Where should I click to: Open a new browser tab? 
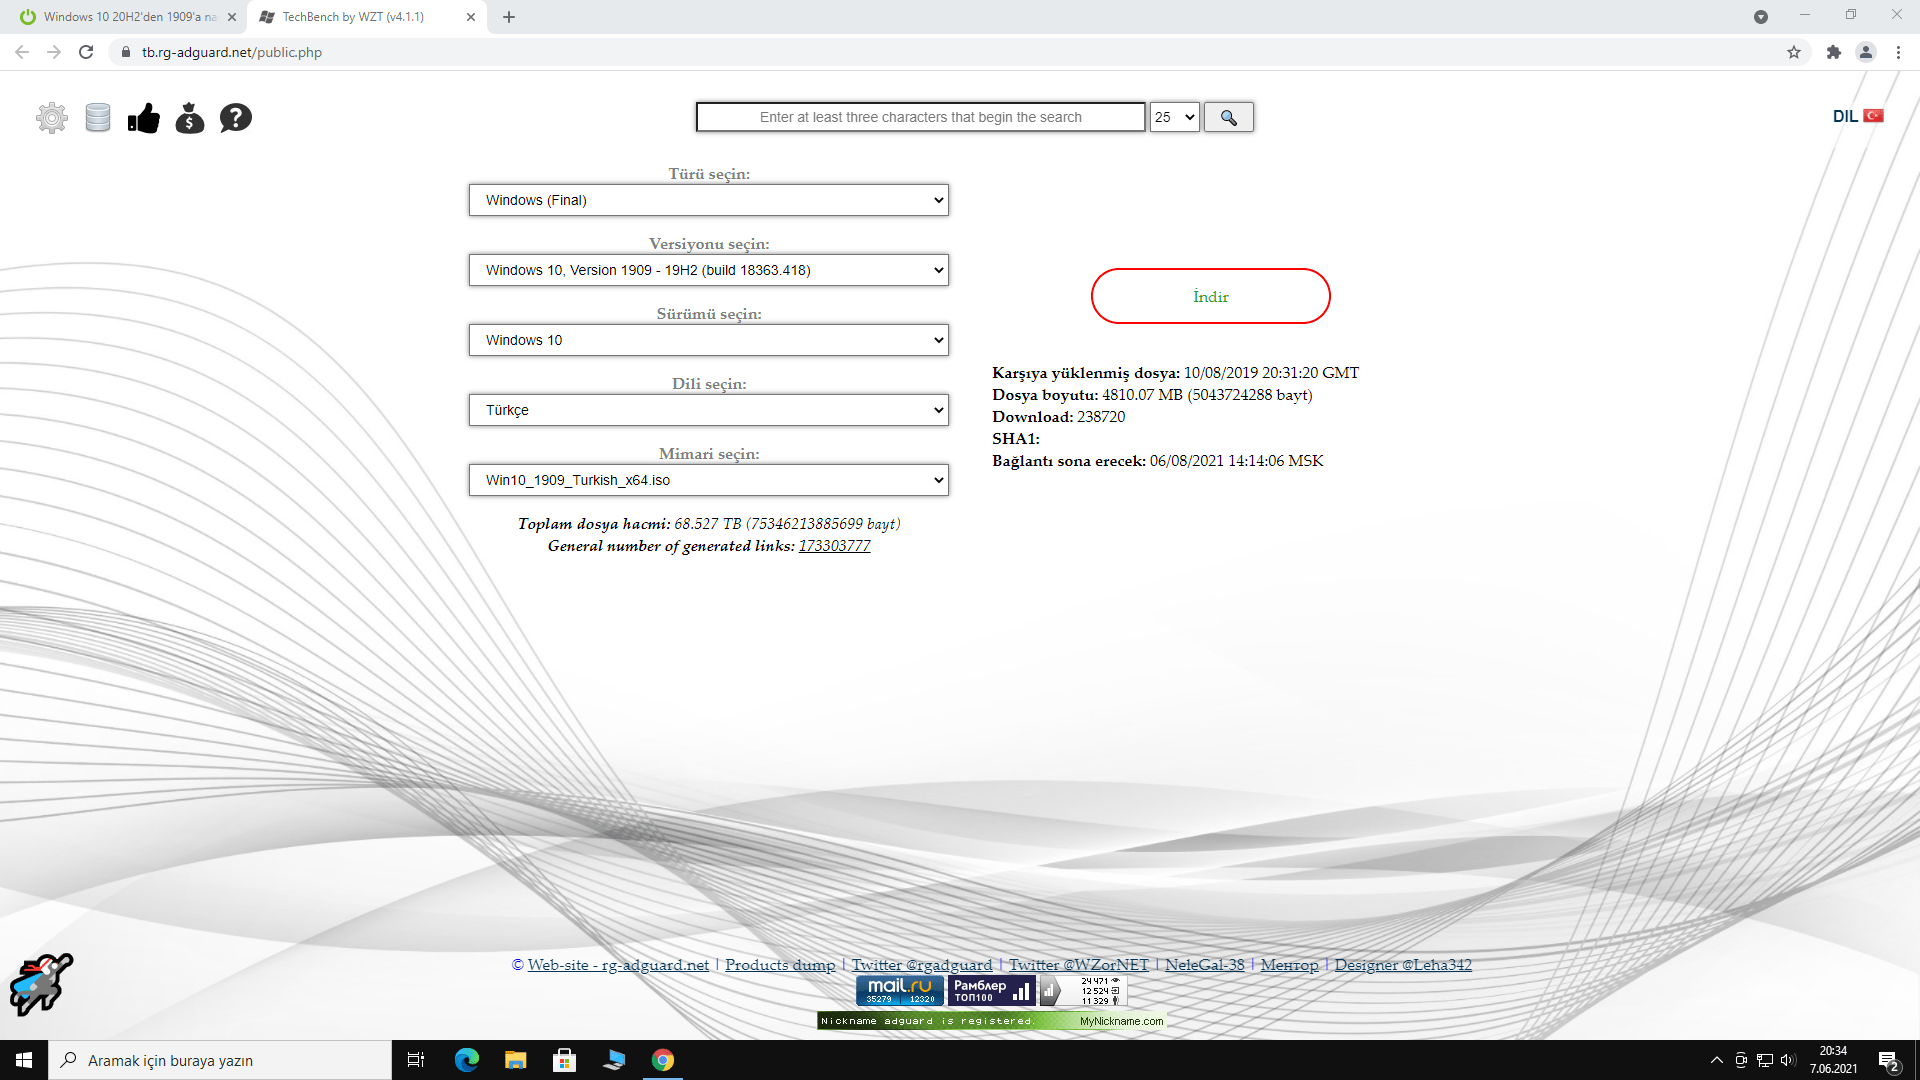click(509, 17)
